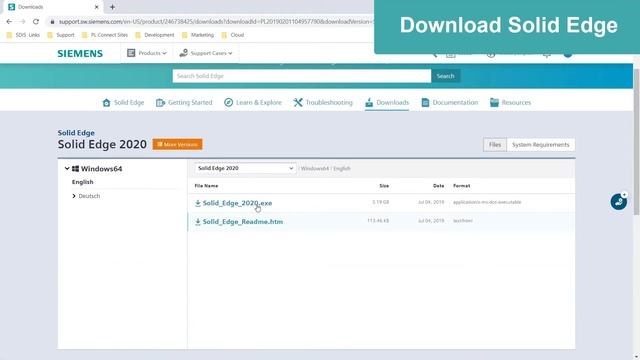The width and height of the screenshot is (640, 360).
Task: Open the Development bookmark folder
Action: coord(155,35)
